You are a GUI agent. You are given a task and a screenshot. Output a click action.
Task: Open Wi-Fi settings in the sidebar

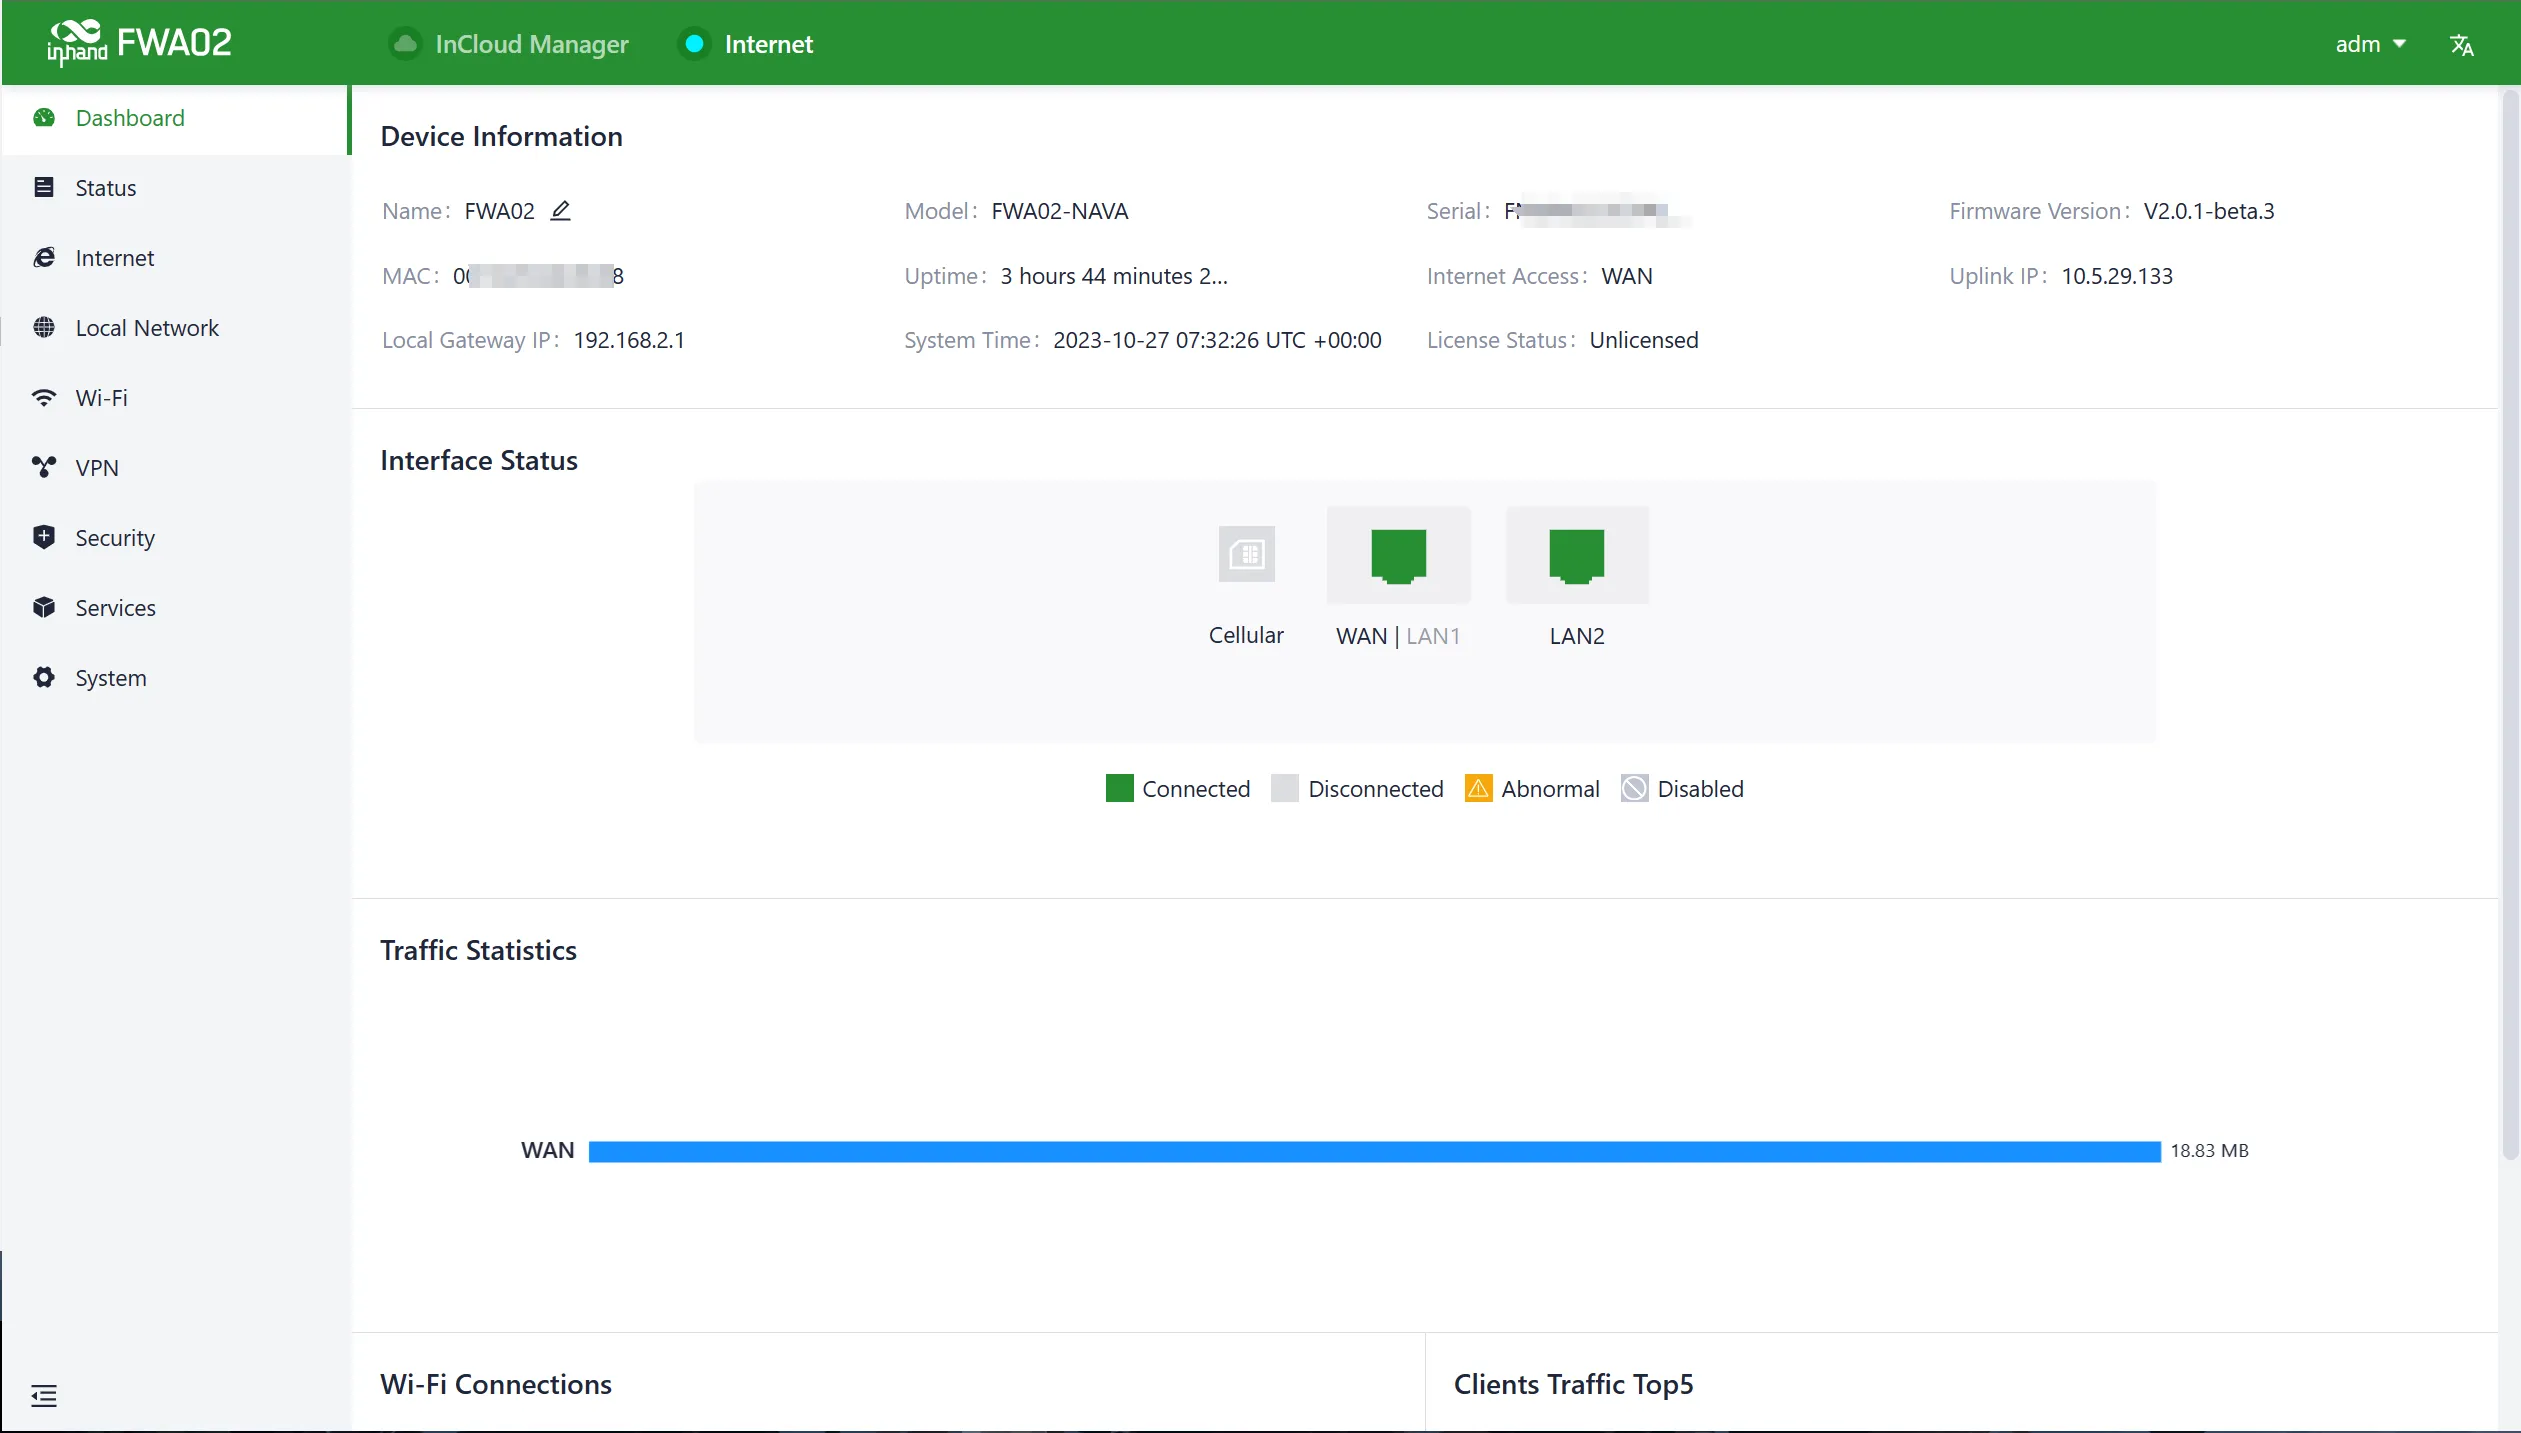pos(175,398)
